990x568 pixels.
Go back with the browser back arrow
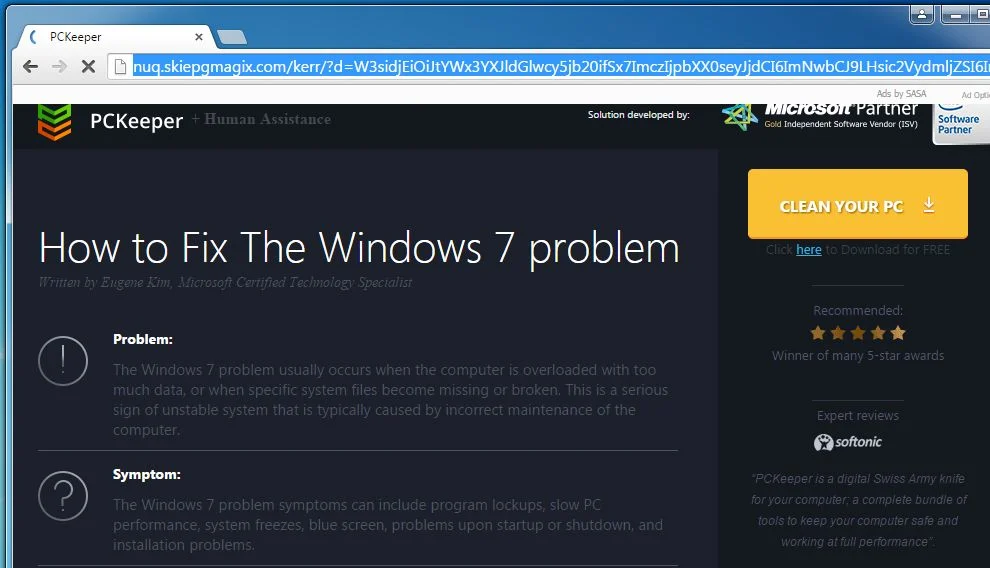pyautogui.click(x=30, y=66)
